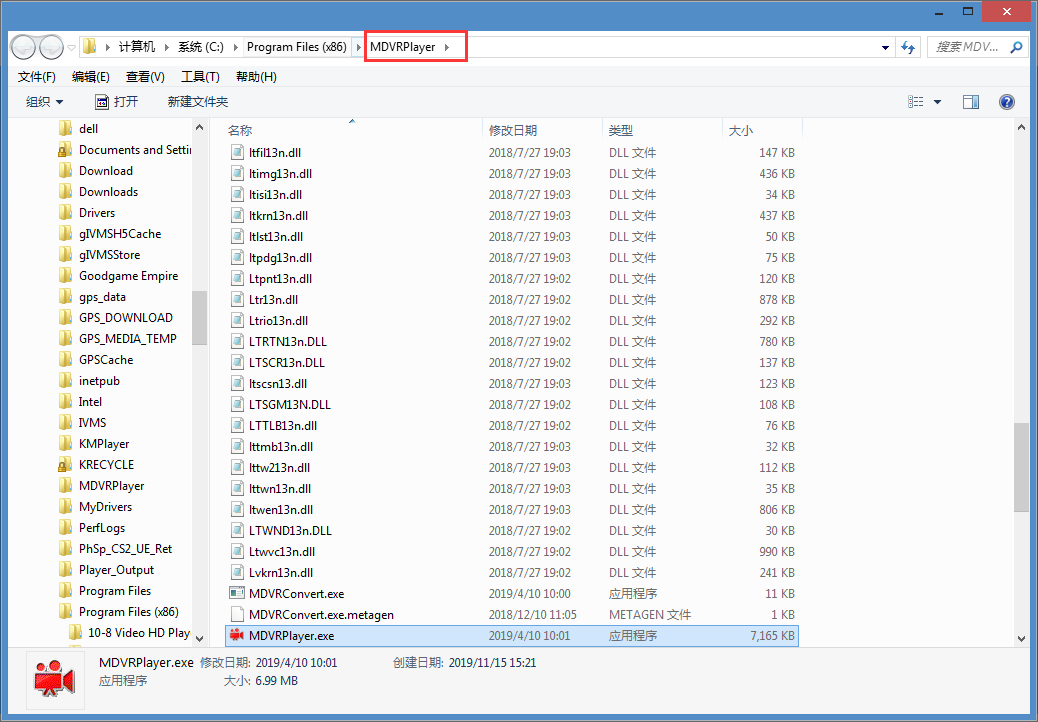Select the MDVRConvert.exe.metagen file icon
Viewport: 1038px width, 722px height.
(x=237, y=614)
